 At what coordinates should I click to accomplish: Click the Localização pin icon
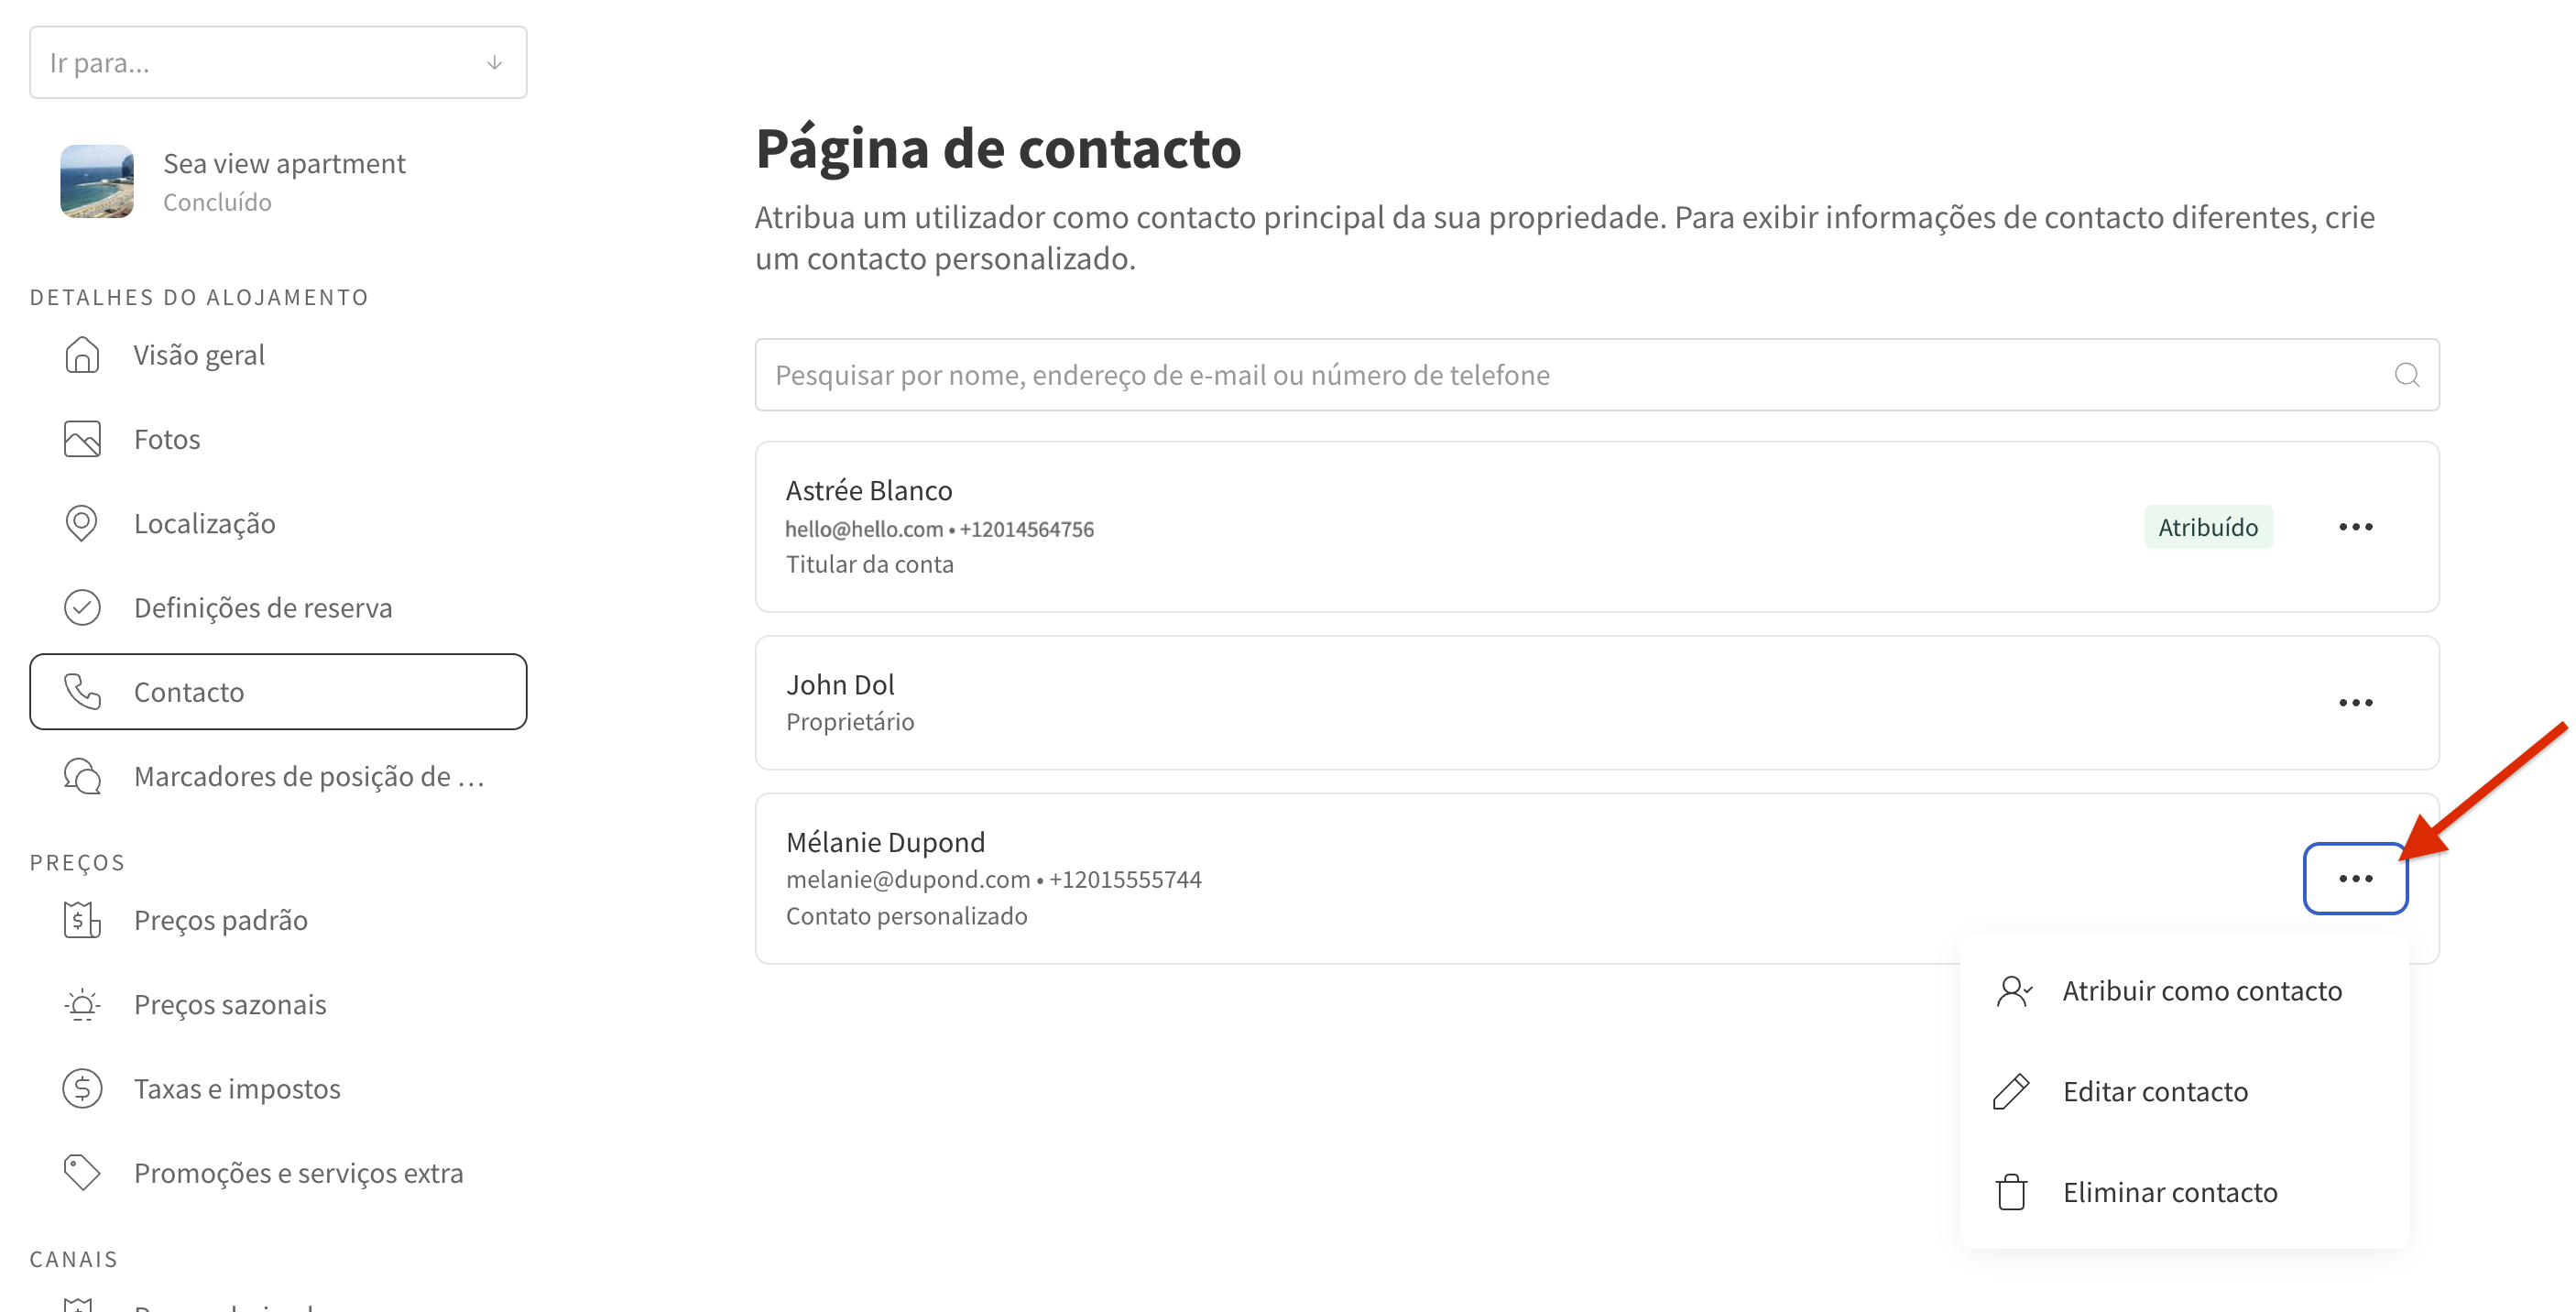coord(82,523)
